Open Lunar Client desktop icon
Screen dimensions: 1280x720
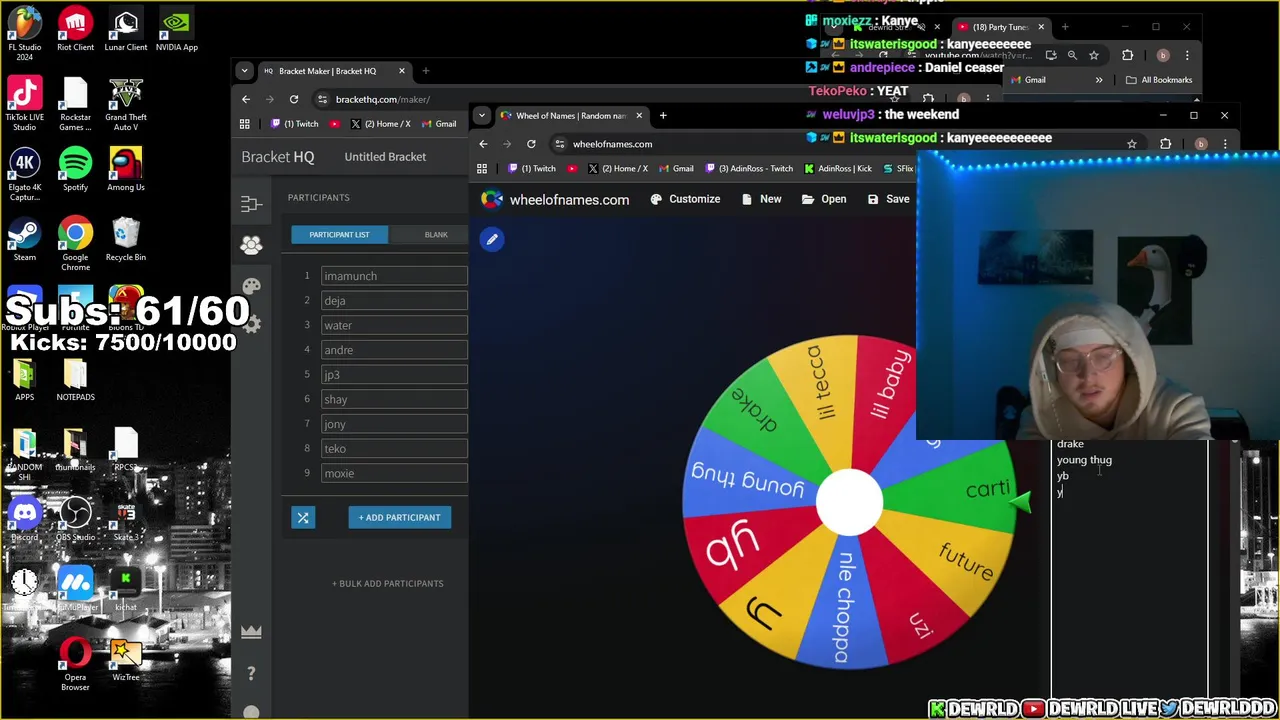pyautogui.click(x=125, y=30)
